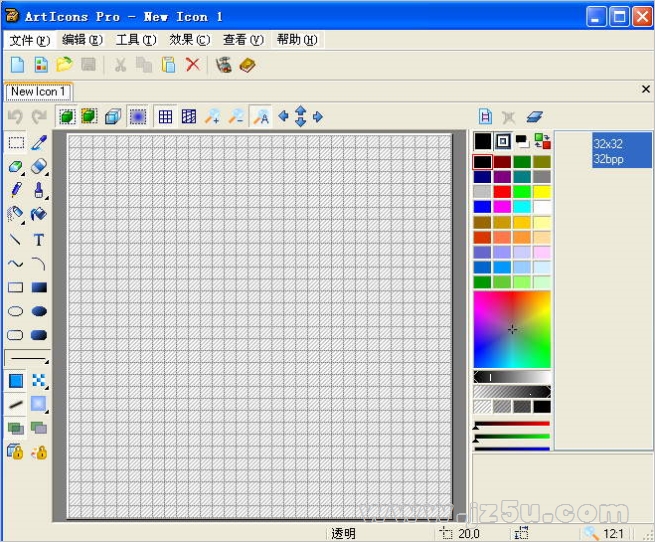Toggle the dithered checker pattern mode

pyautogui.click(x=39, y=380)
